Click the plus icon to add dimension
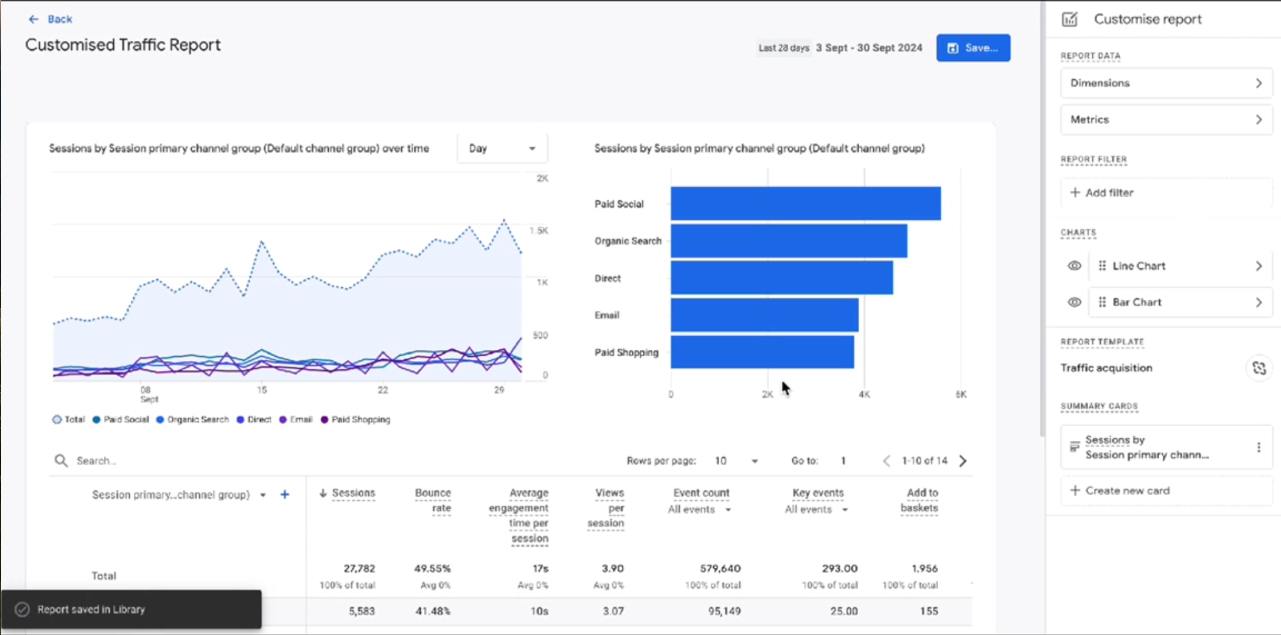 [285, 495]
